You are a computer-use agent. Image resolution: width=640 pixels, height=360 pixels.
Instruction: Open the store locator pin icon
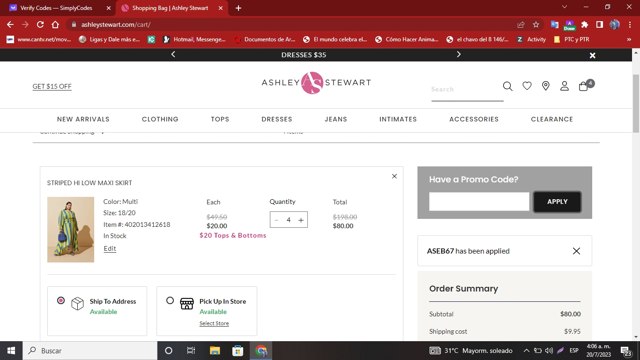coord(546,86)
